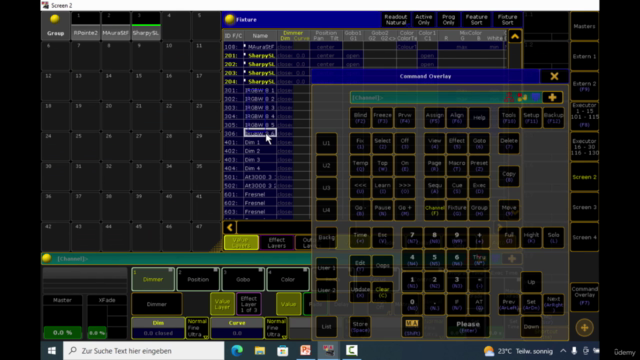
Task: Click yellow ball beside the main command line
Action: pyautogui.click(x=47, y=258)
